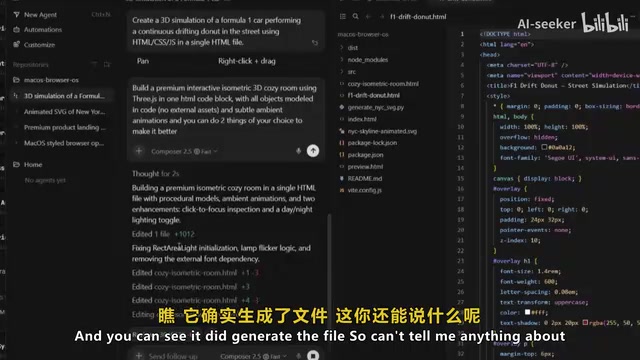Open the '3D simulation of a Formul...' agent
640x360 pixels.
pyautogui.click(x=61, y=96)
